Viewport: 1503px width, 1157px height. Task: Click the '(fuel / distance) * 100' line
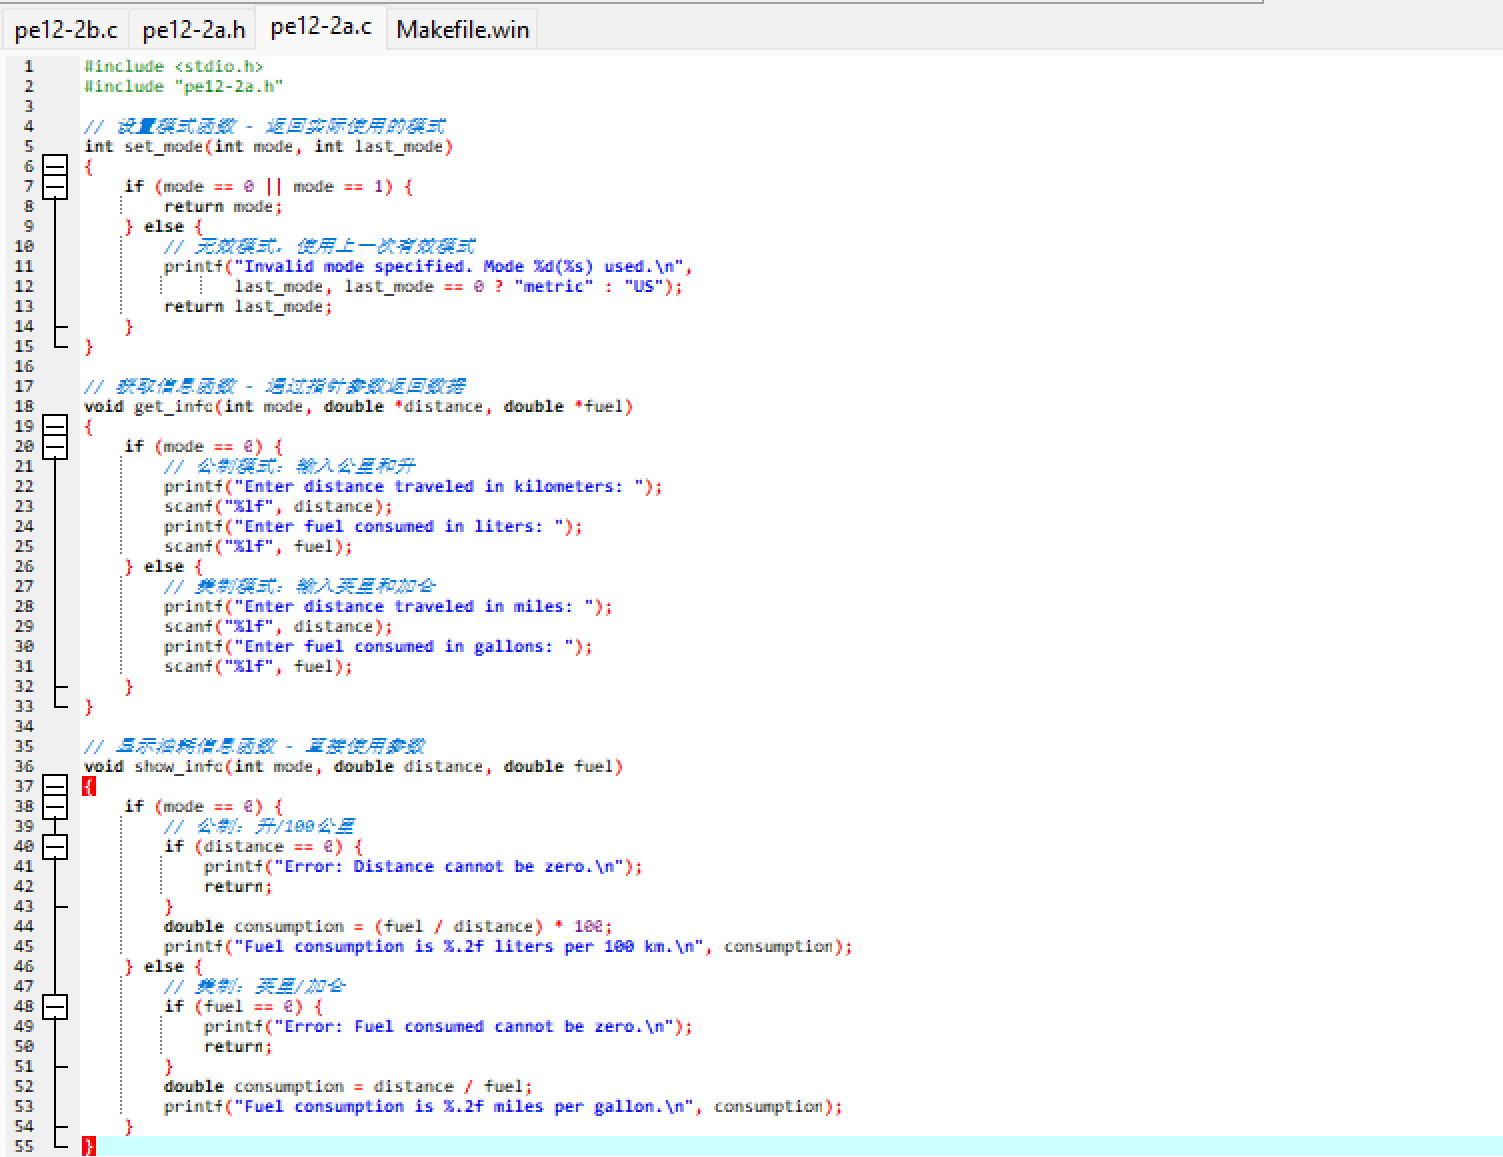coord(389,927)
